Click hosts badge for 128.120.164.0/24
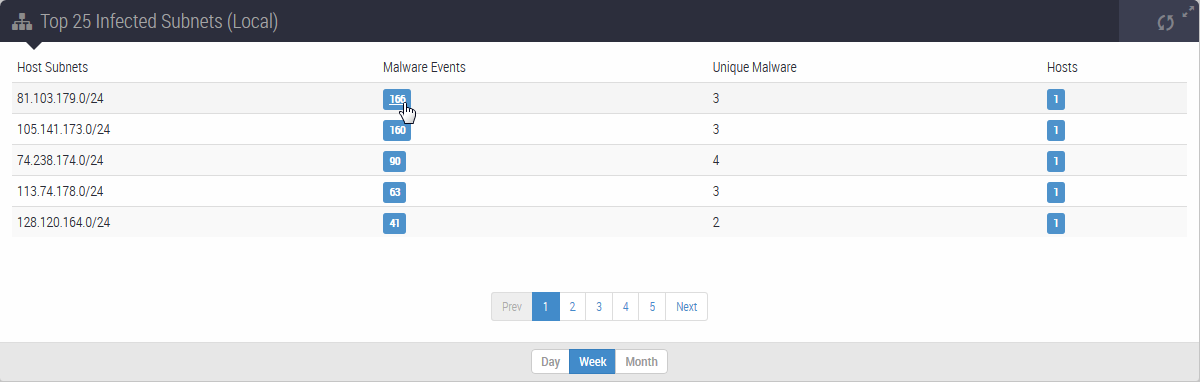 pyautogui.click(x=1056, y=223)
